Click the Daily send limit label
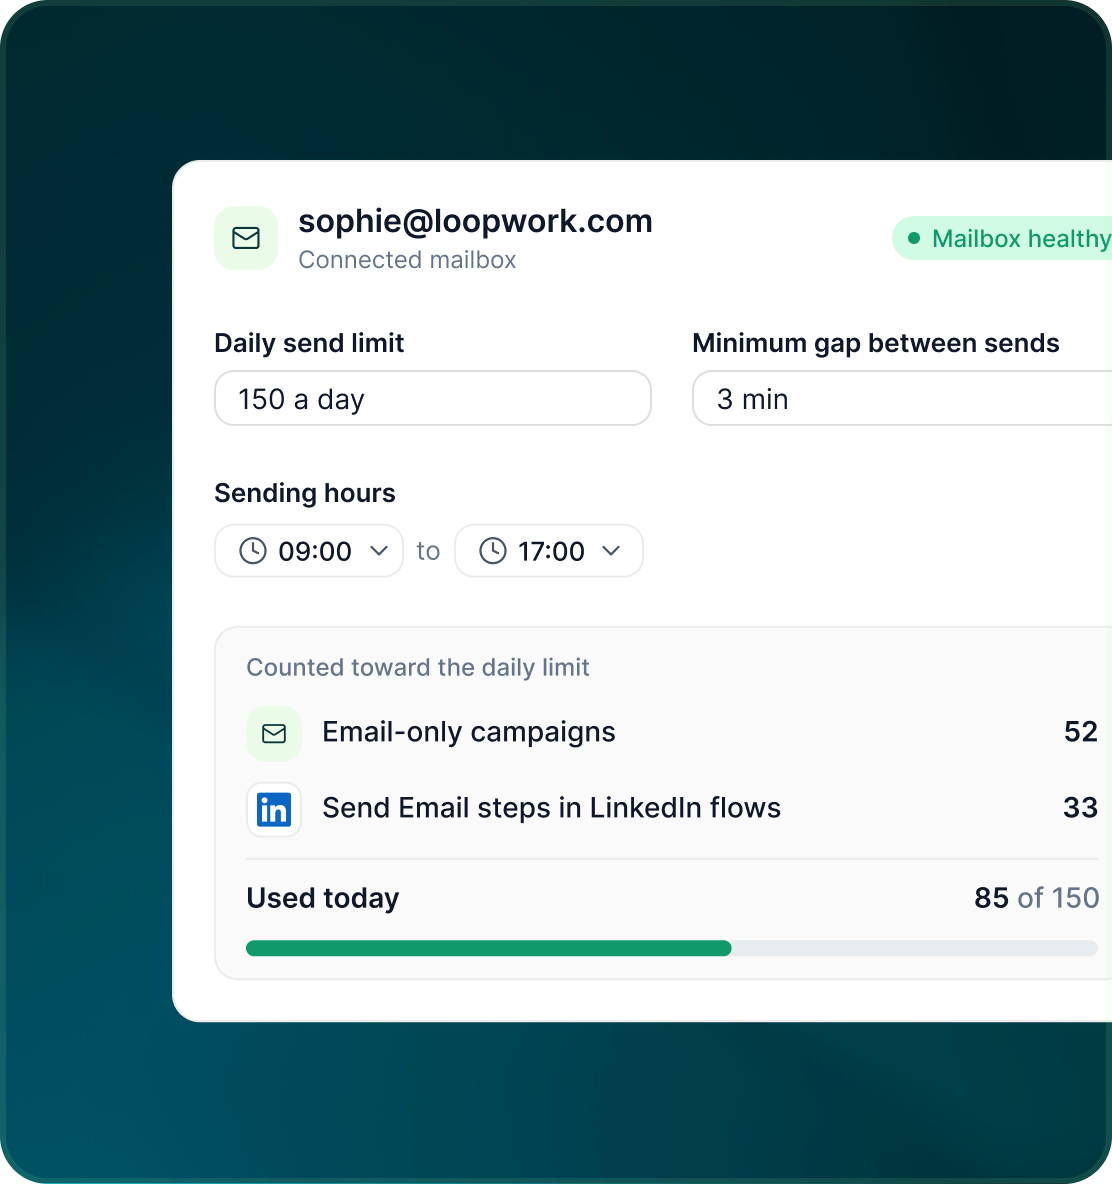Image resolution: width=1112 pixels, height=1184 pixels. (309, 343)
